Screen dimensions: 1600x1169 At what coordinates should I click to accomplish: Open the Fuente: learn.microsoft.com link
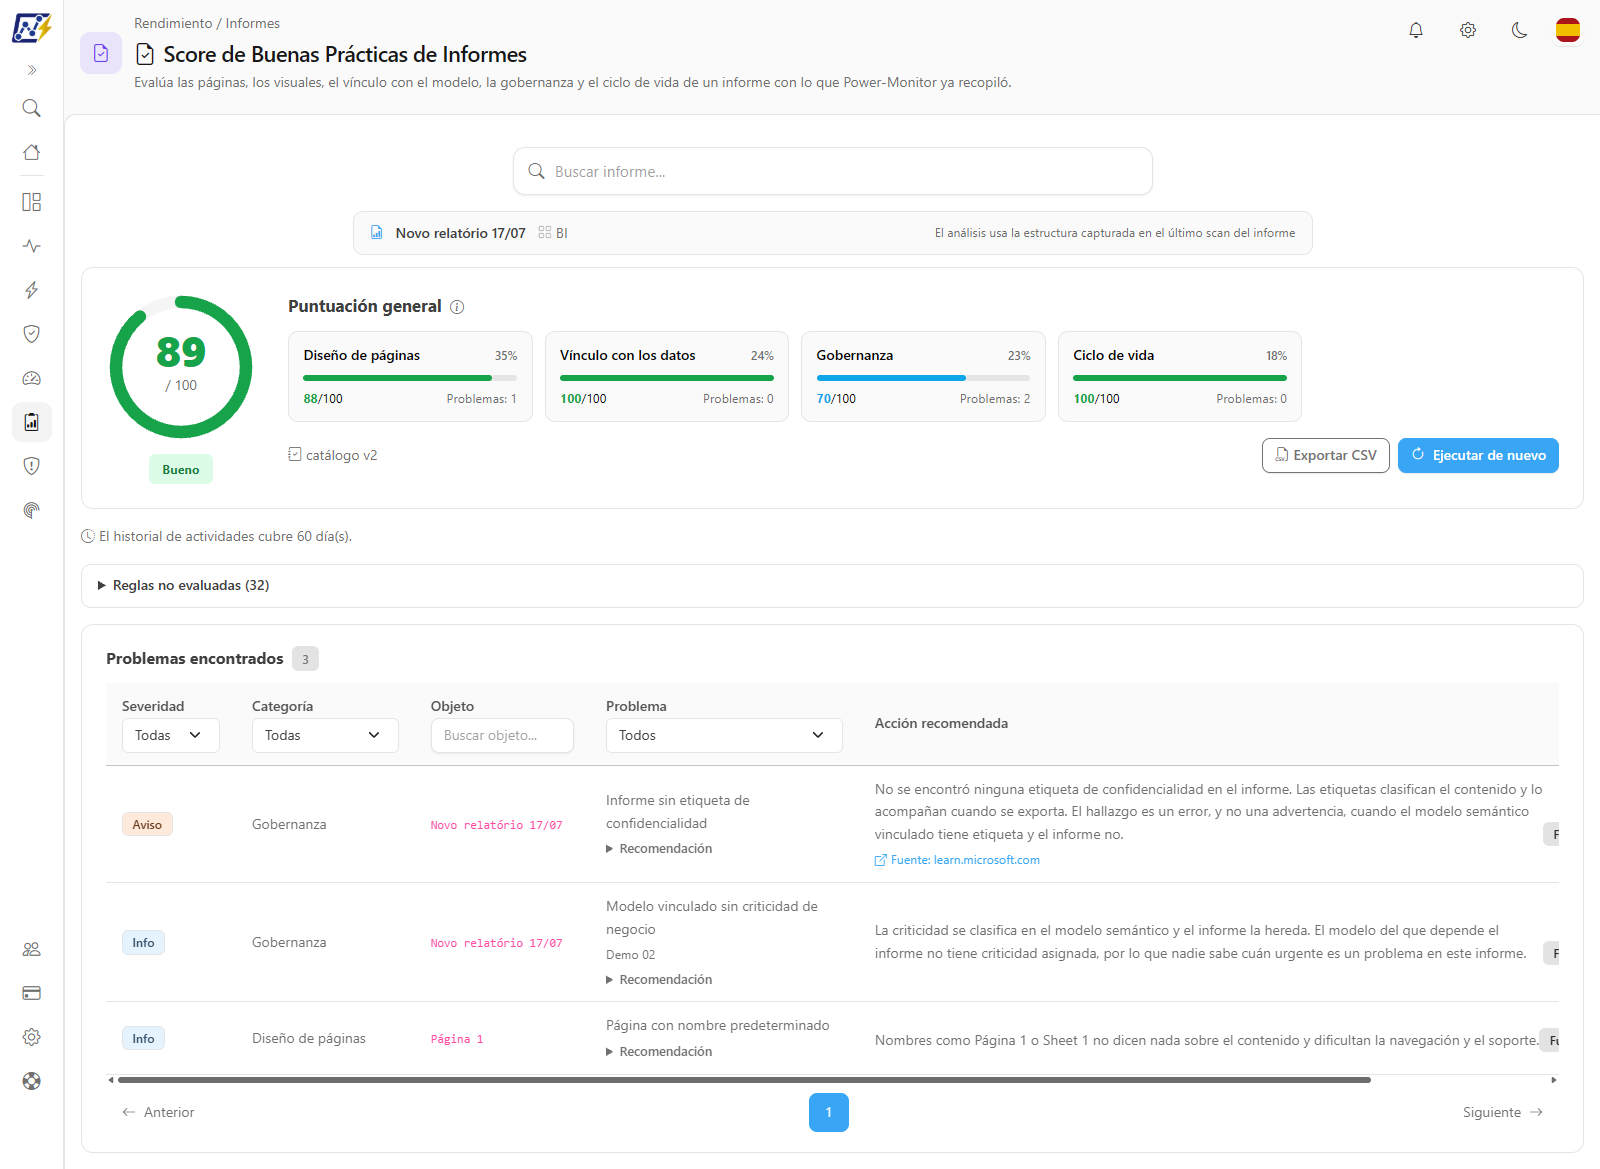(x=958, y=860)
